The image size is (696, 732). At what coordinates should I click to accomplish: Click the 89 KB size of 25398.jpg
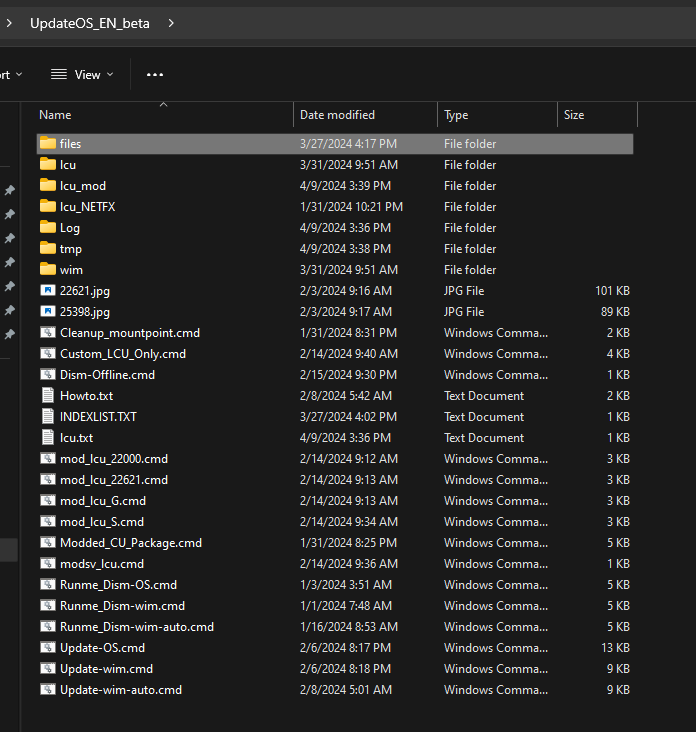coord(615,312)
